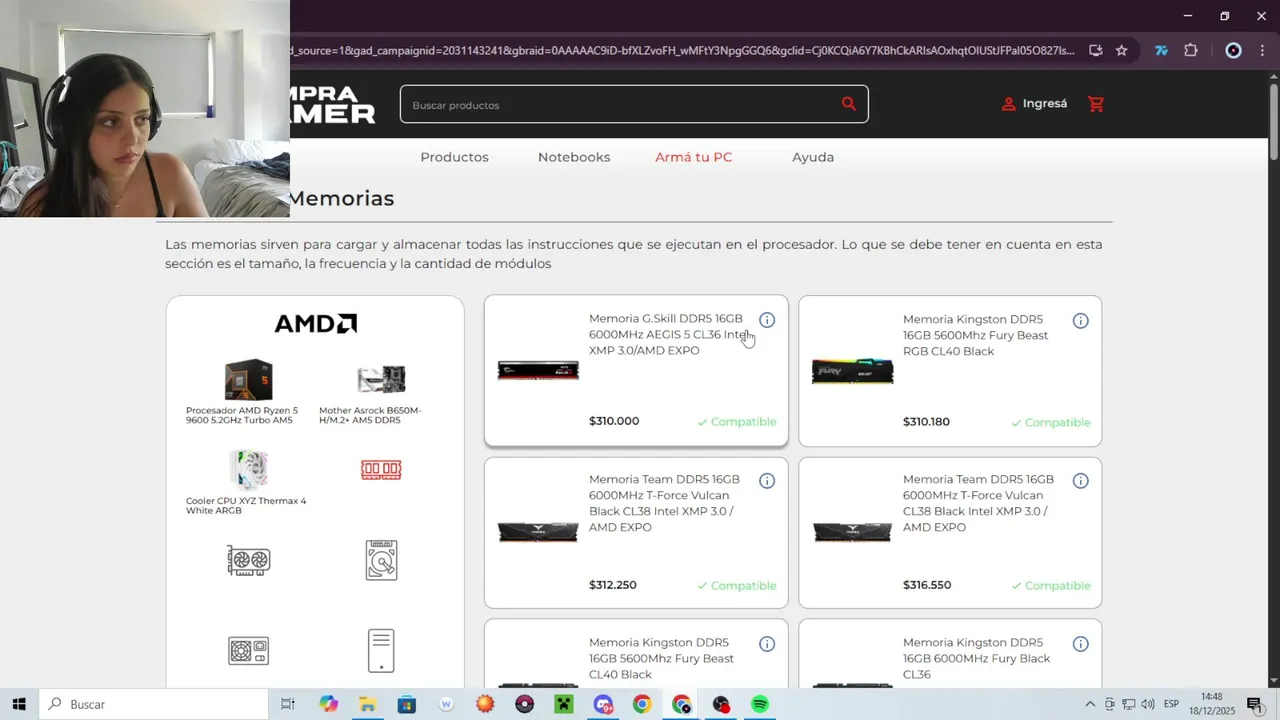Open the Ayuda menu item
The width and height of the screenshot is (1280, 720).
pyautogui.click(x=813, y=157)
